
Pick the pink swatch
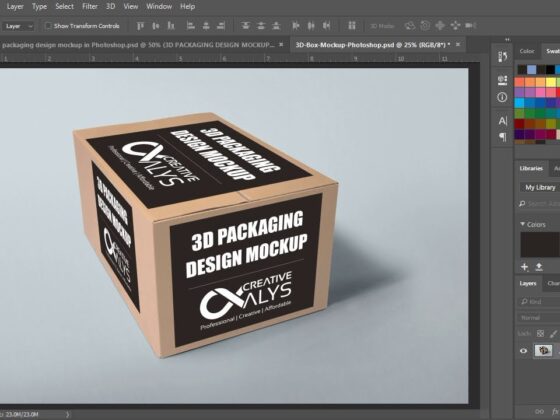(x=541, y=93)
